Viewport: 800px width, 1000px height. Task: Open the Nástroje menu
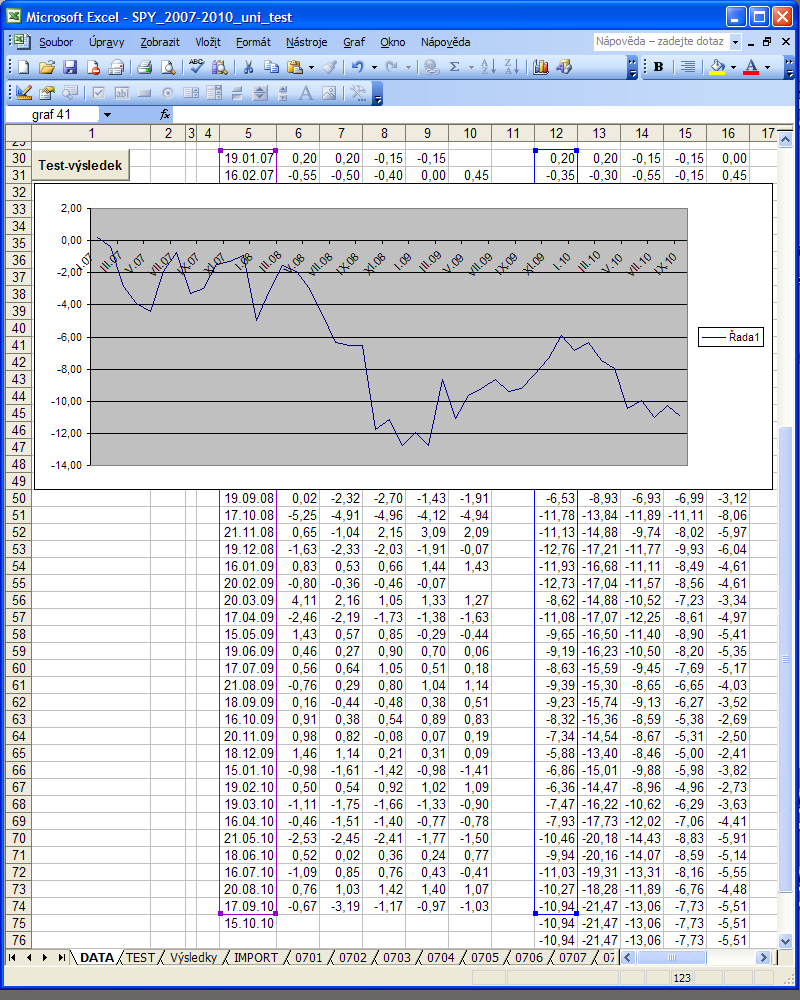(x=306, y=42)
